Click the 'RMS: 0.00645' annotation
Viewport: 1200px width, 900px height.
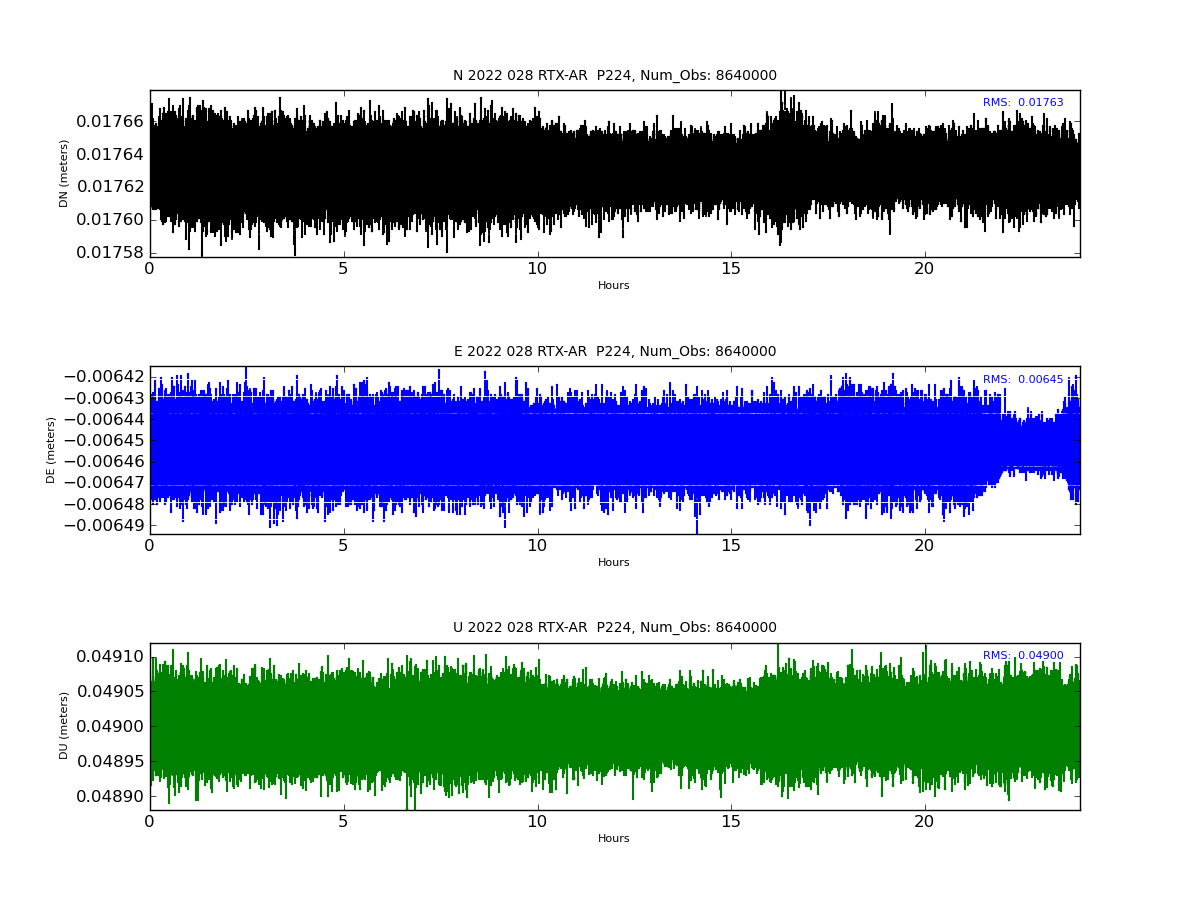click(x=1023, y=380)
